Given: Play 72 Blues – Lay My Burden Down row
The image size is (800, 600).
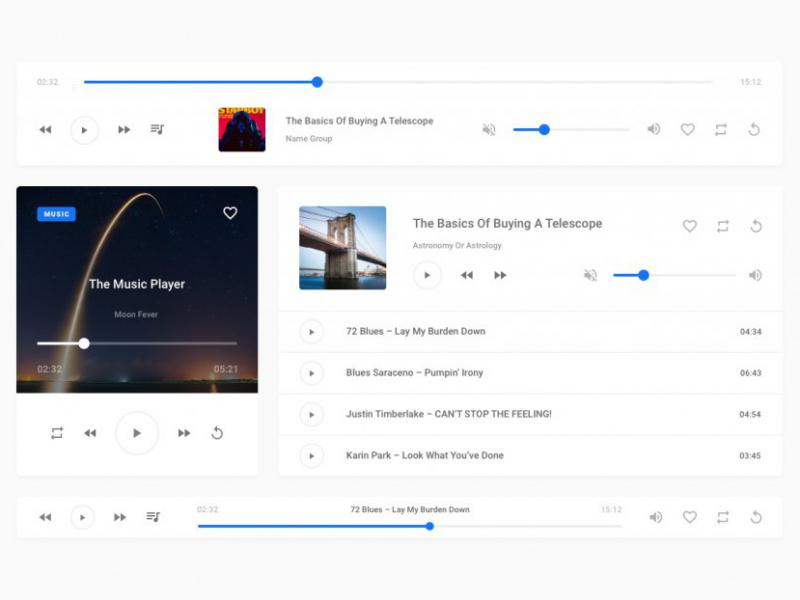Looking at the screenshot, I should (311, 332).
